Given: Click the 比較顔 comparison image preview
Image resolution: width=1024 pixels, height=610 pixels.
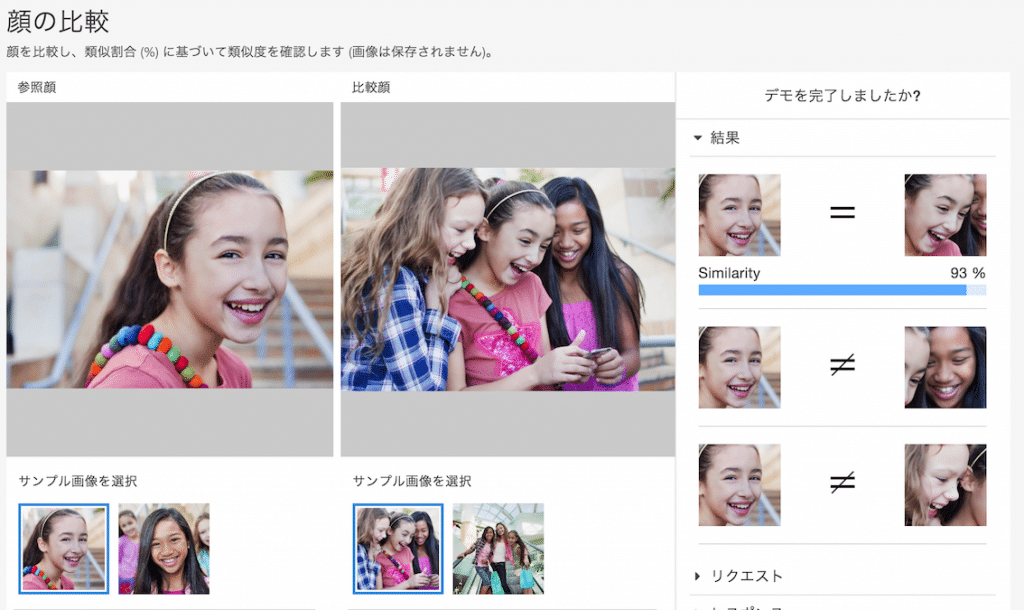Looking at the screenshot, I should [x=507, y=279].
